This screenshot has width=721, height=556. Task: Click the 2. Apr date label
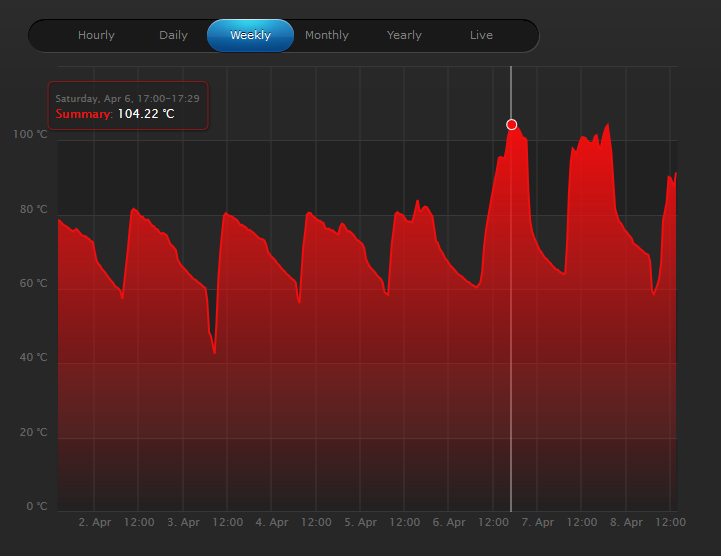tap(94, 522)
